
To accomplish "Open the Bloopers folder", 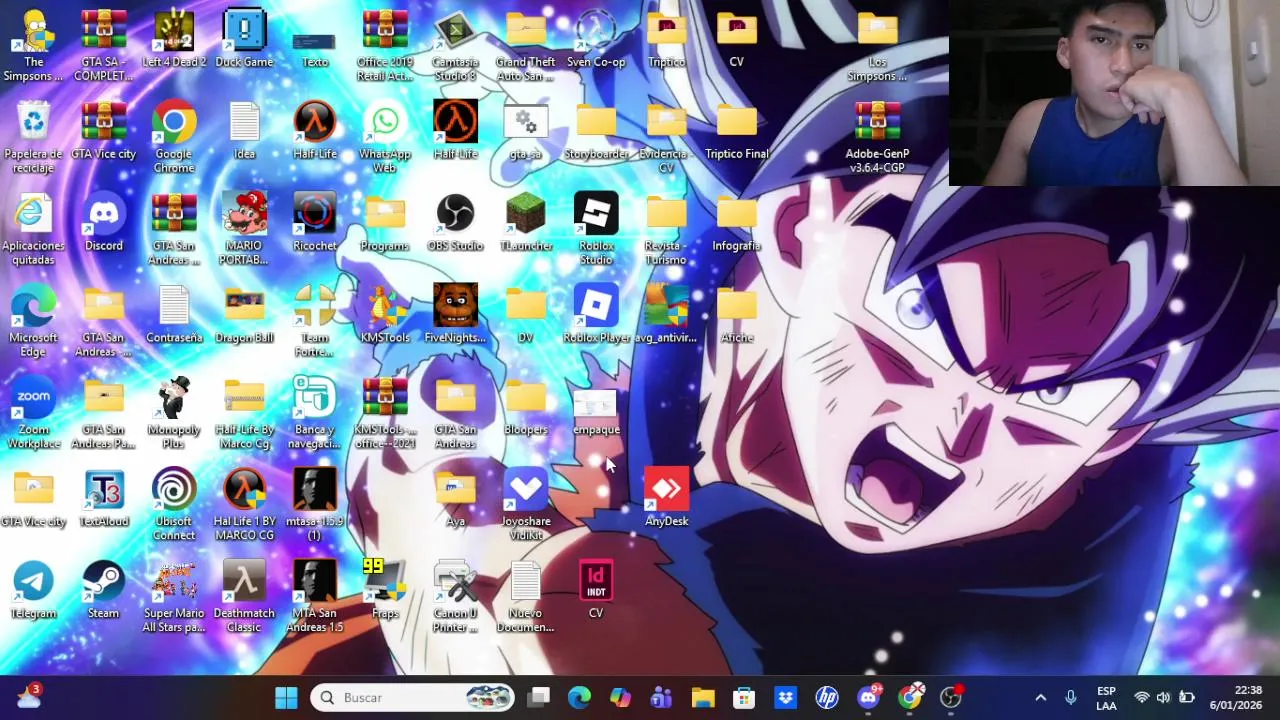I will 526,407.
